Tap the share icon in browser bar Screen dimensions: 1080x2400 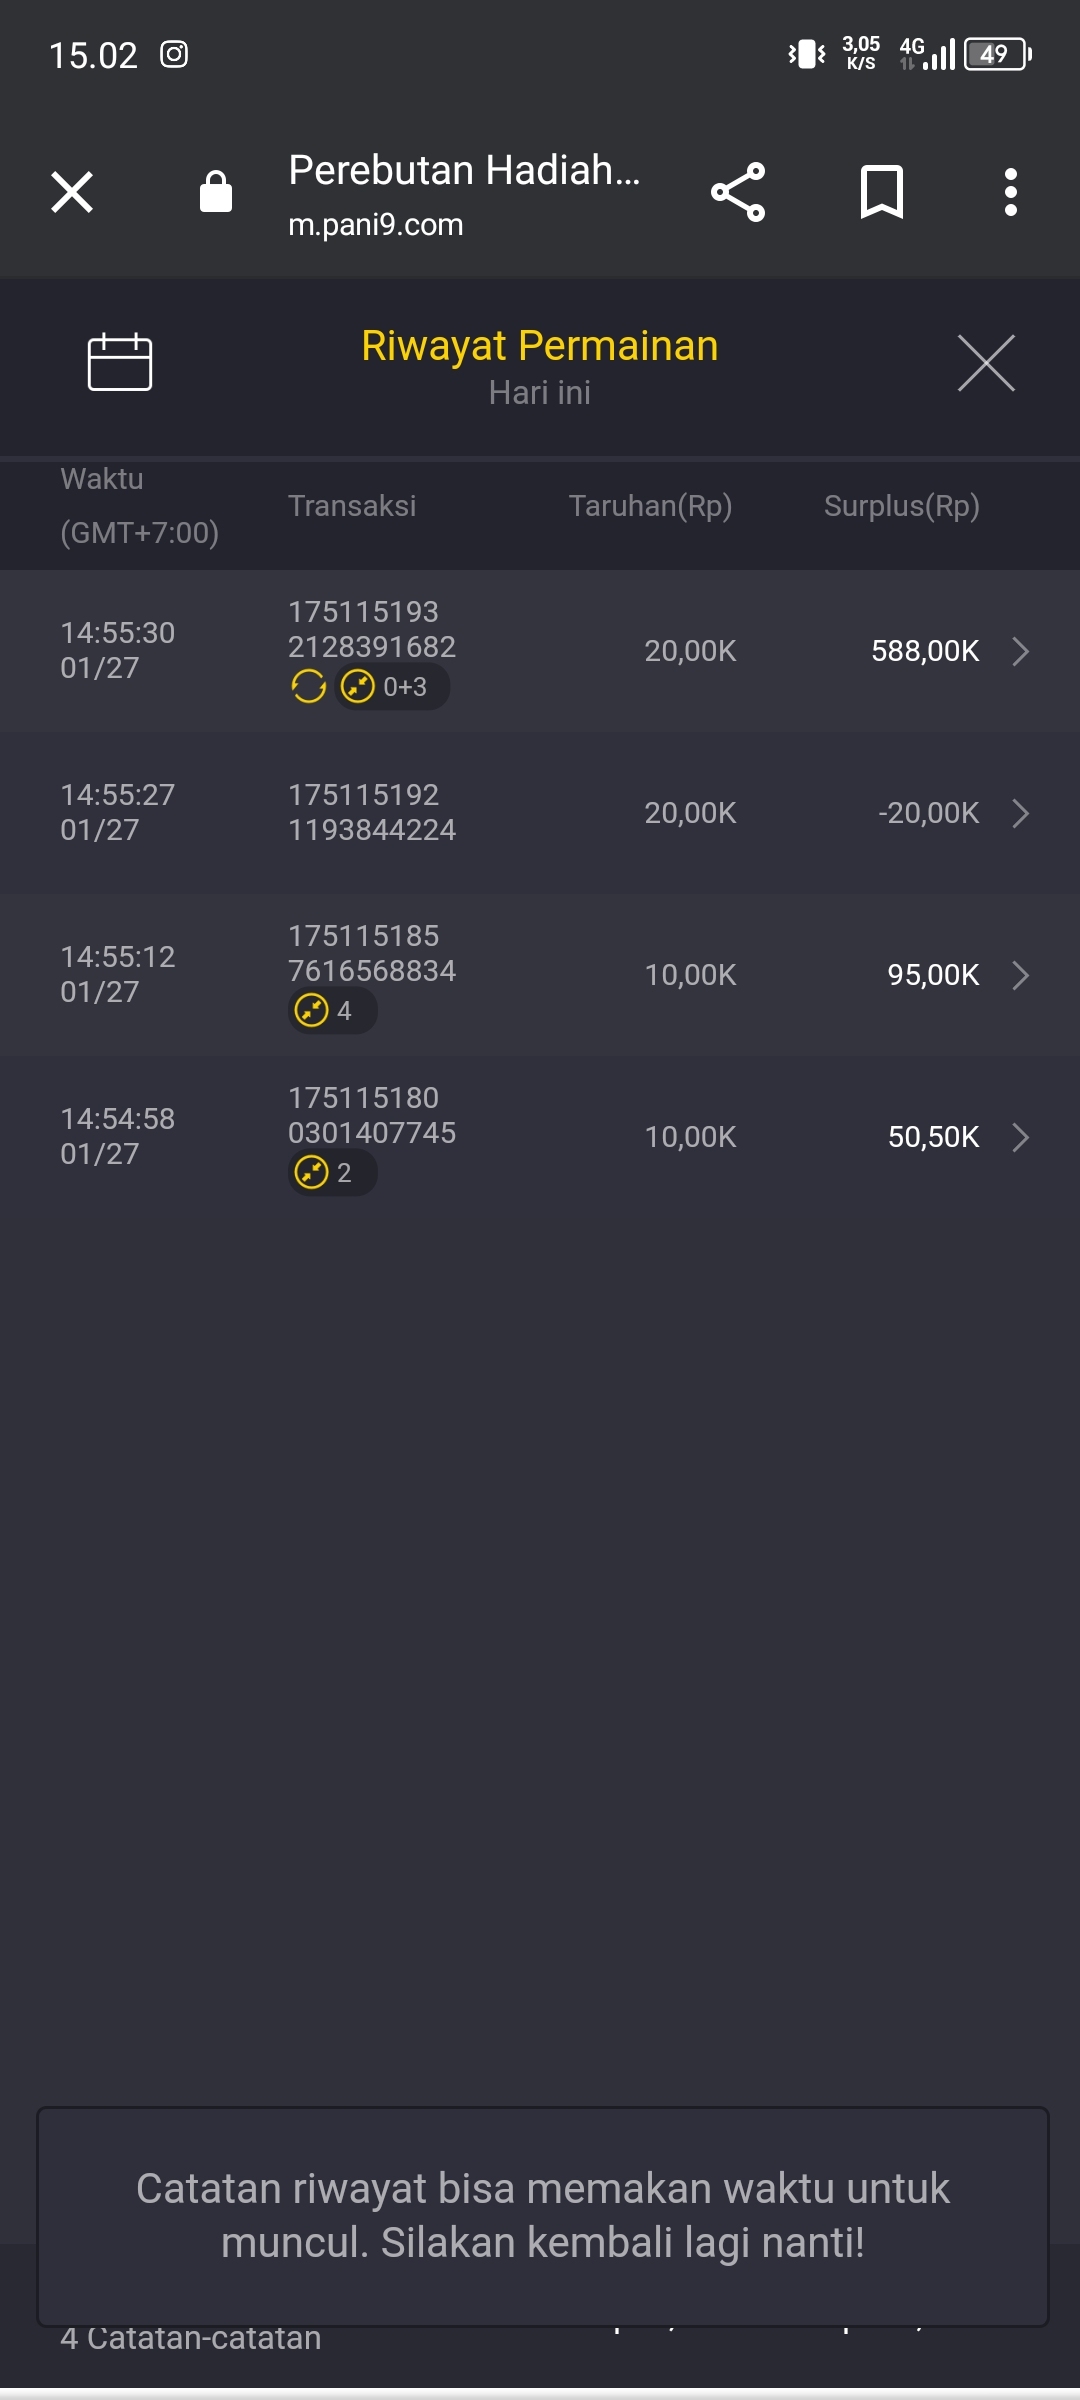(x=738, y=192)
